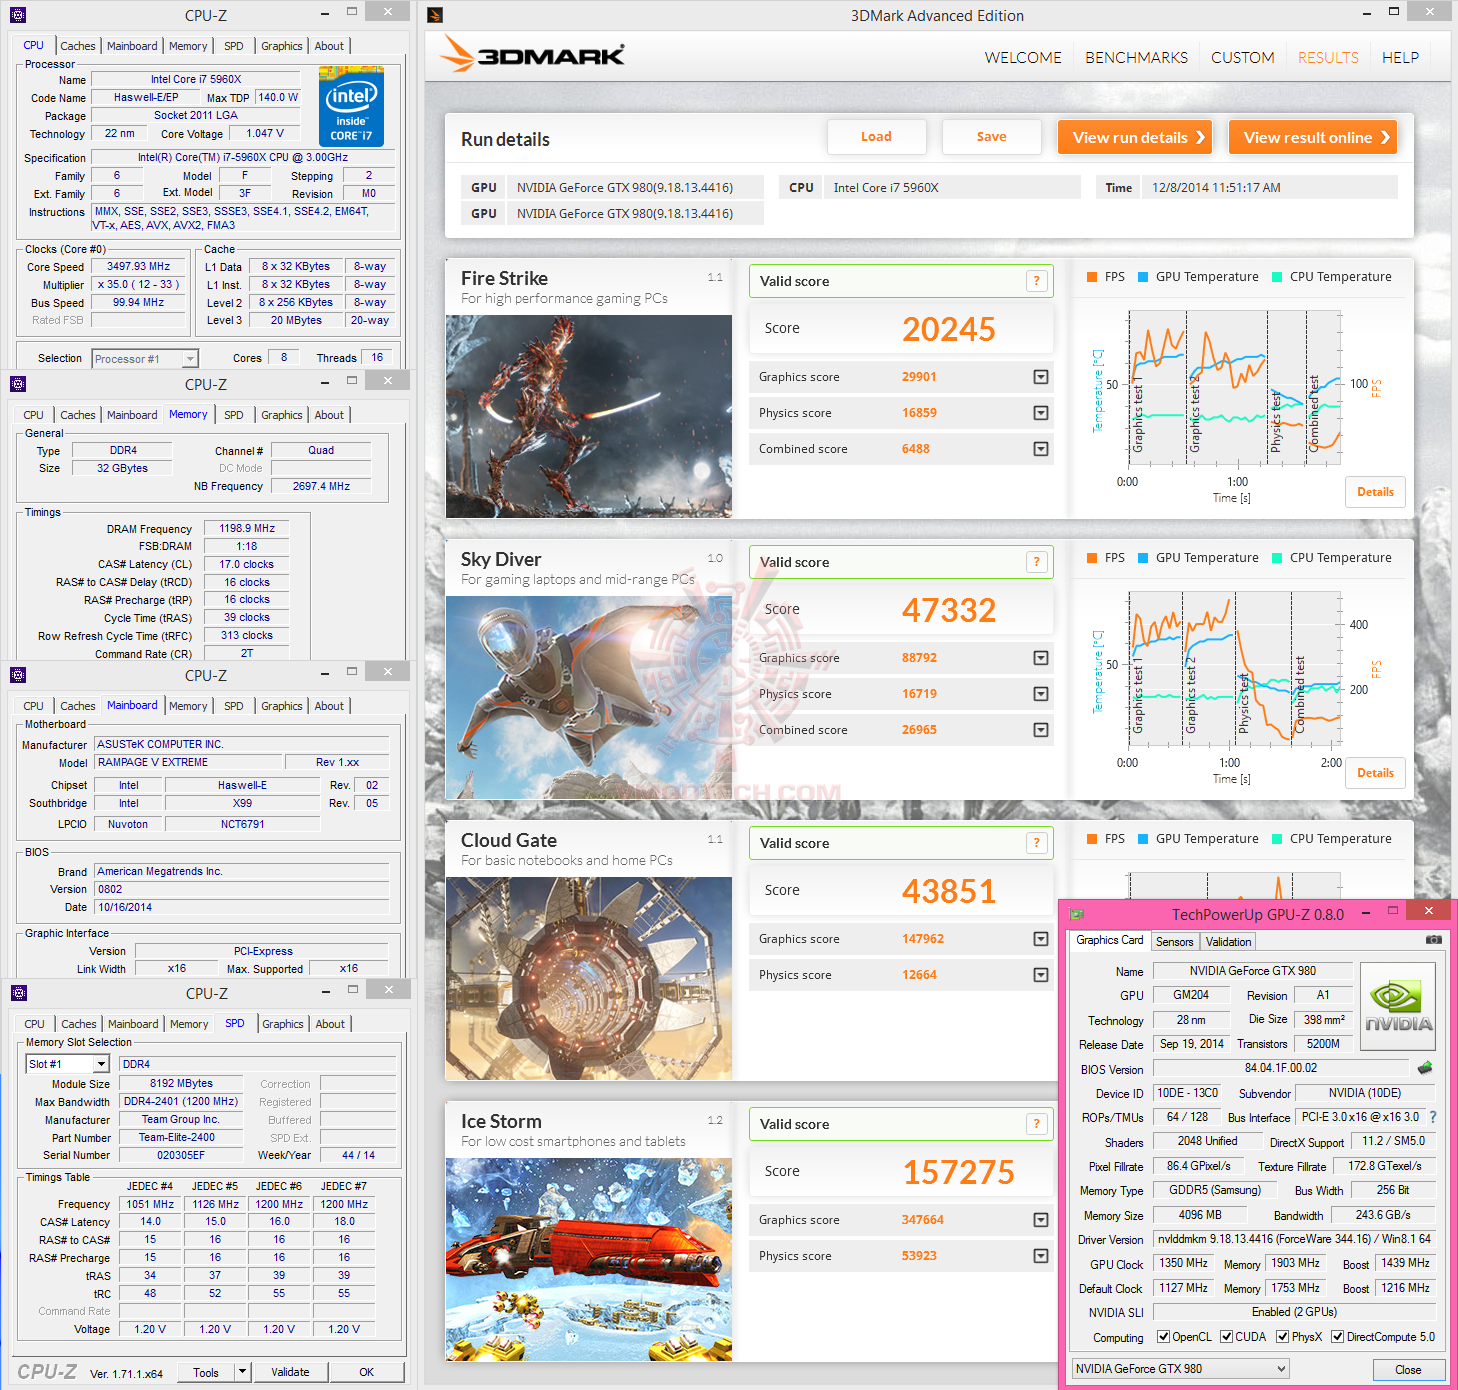Switch to the Validation tab in GPU-Z
The image size is (1458, 1390).
coord(1228,941)
